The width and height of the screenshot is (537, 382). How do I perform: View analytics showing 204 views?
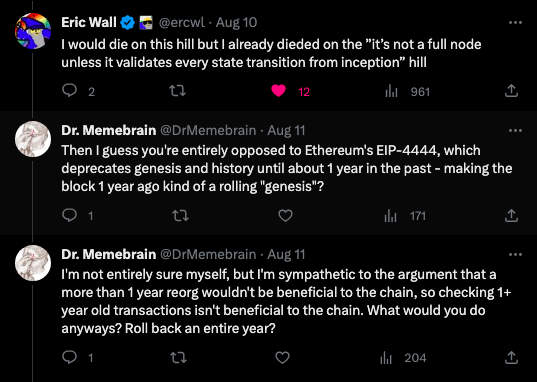403,358
